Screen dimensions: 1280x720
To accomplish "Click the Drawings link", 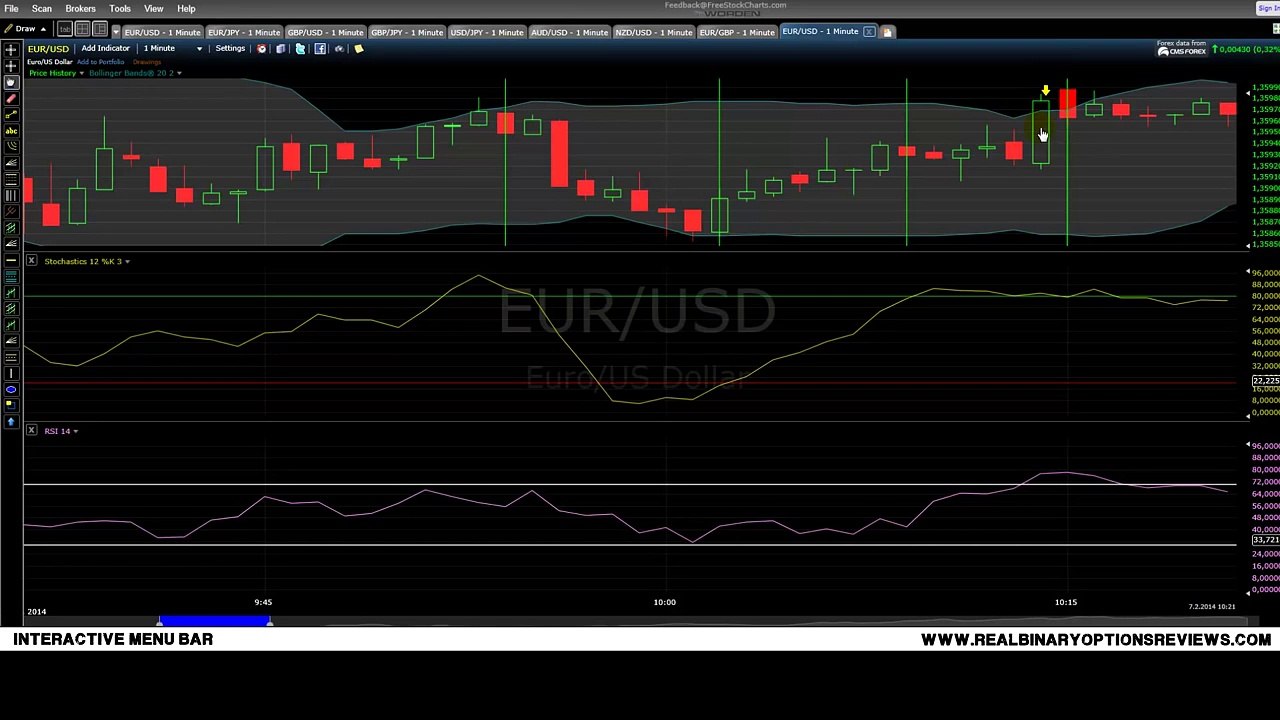I will coord(147,62).
